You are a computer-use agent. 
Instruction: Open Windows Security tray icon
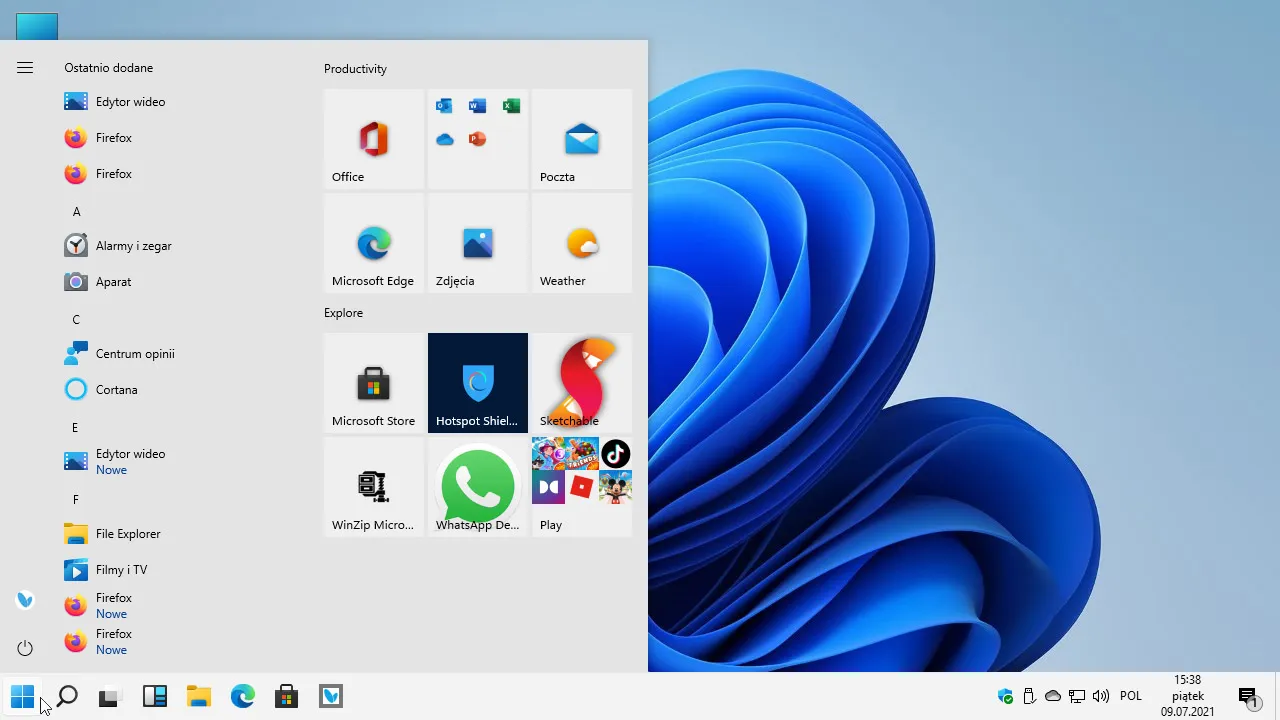click(1005, 696)
